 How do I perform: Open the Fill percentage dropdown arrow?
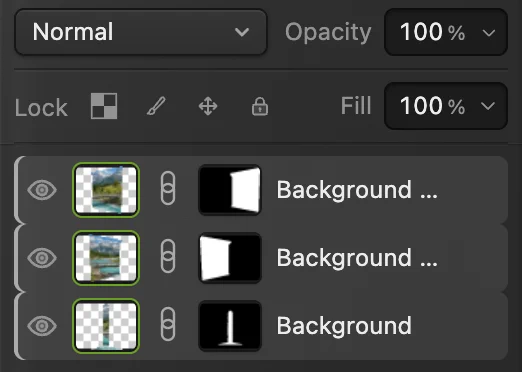pyautogui.click(x=488, y=106)
